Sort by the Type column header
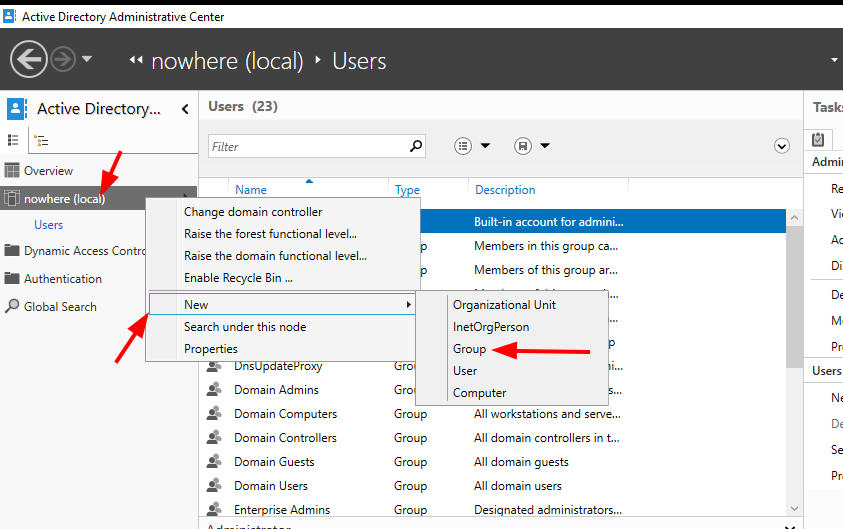The height and width of the screenshot is (529, 843). coord(408,190)
